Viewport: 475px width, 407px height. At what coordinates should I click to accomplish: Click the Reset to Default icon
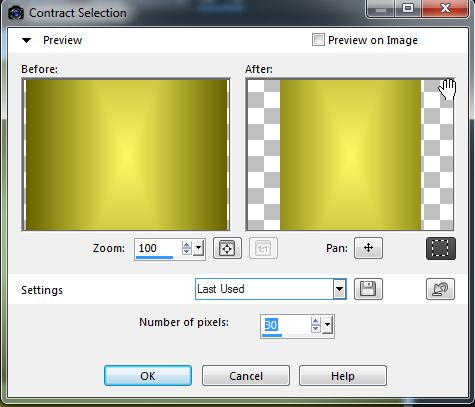pyautogui.click(x=440, y=289)
